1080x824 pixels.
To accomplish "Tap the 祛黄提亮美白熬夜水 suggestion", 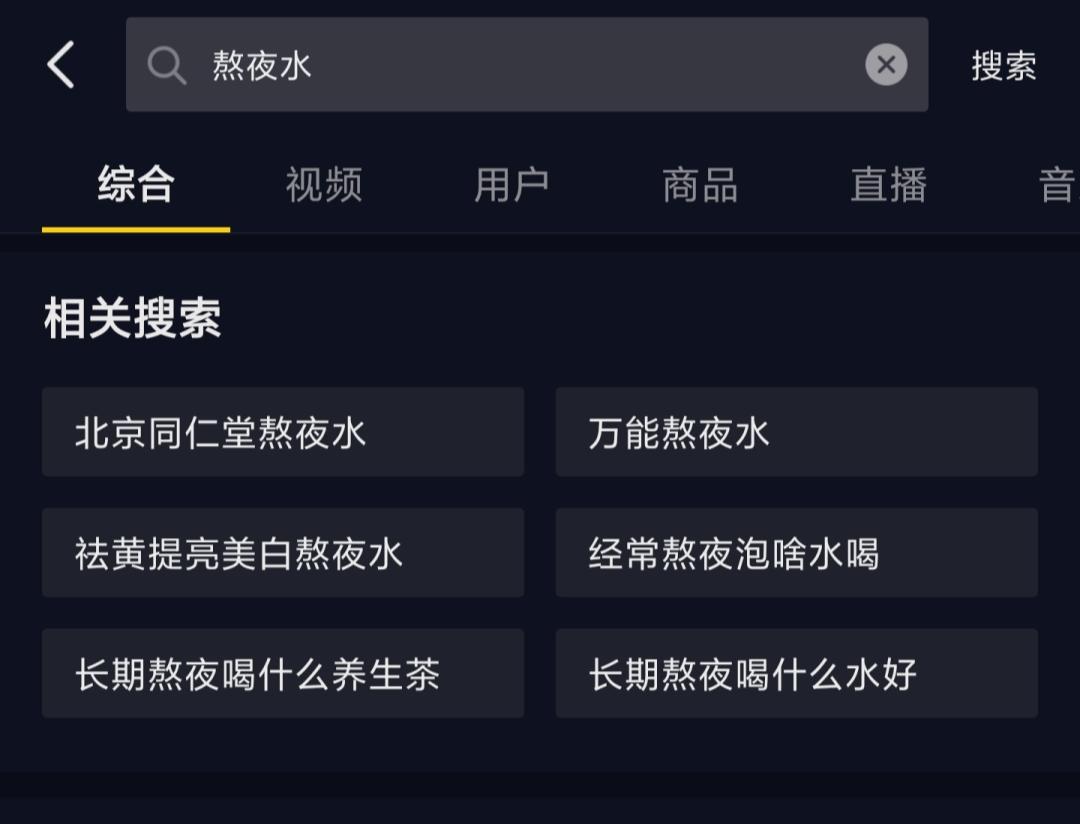I will tap(283, 553).
